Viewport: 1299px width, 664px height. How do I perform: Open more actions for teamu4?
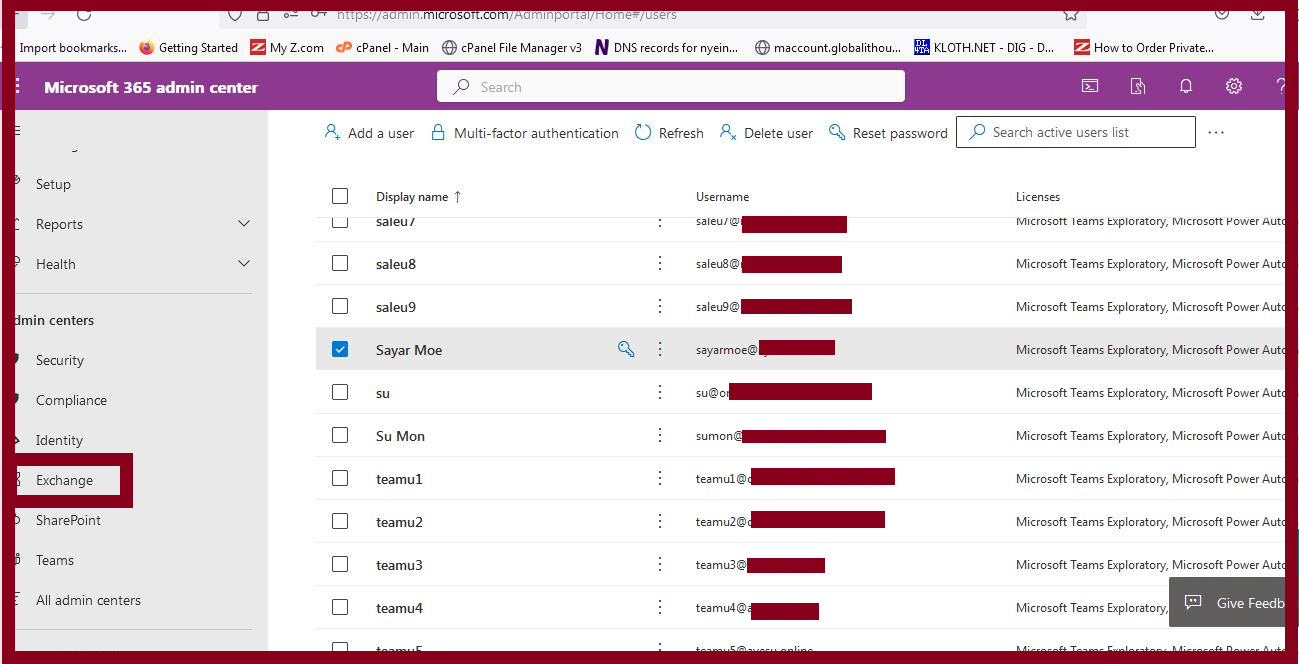(660, 607)
